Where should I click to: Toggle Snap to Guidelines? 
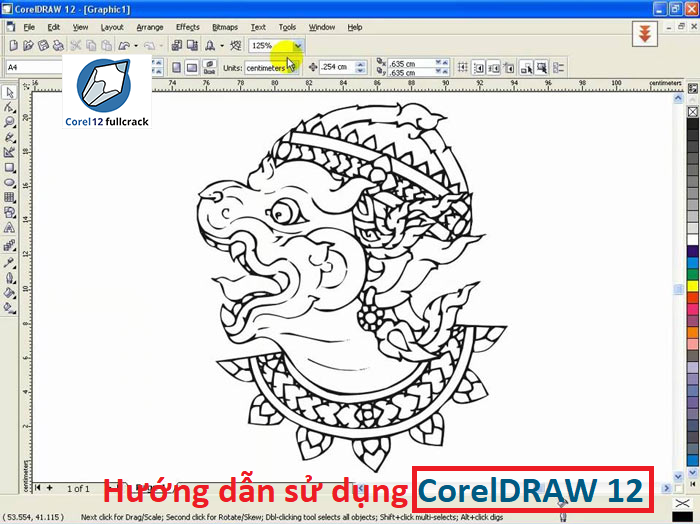point(478,68)
